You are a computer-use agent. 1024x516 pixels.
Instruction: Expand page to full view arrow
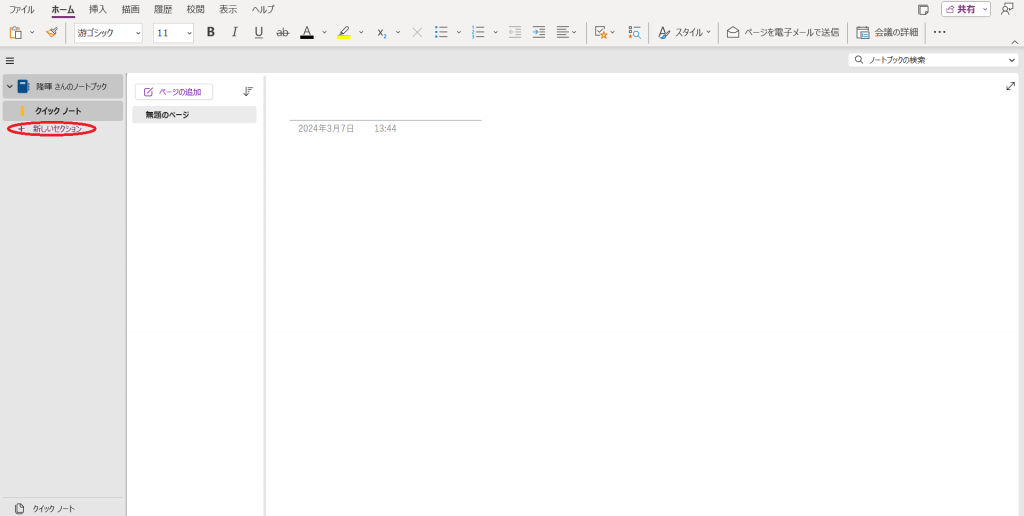click(1010, 87)
